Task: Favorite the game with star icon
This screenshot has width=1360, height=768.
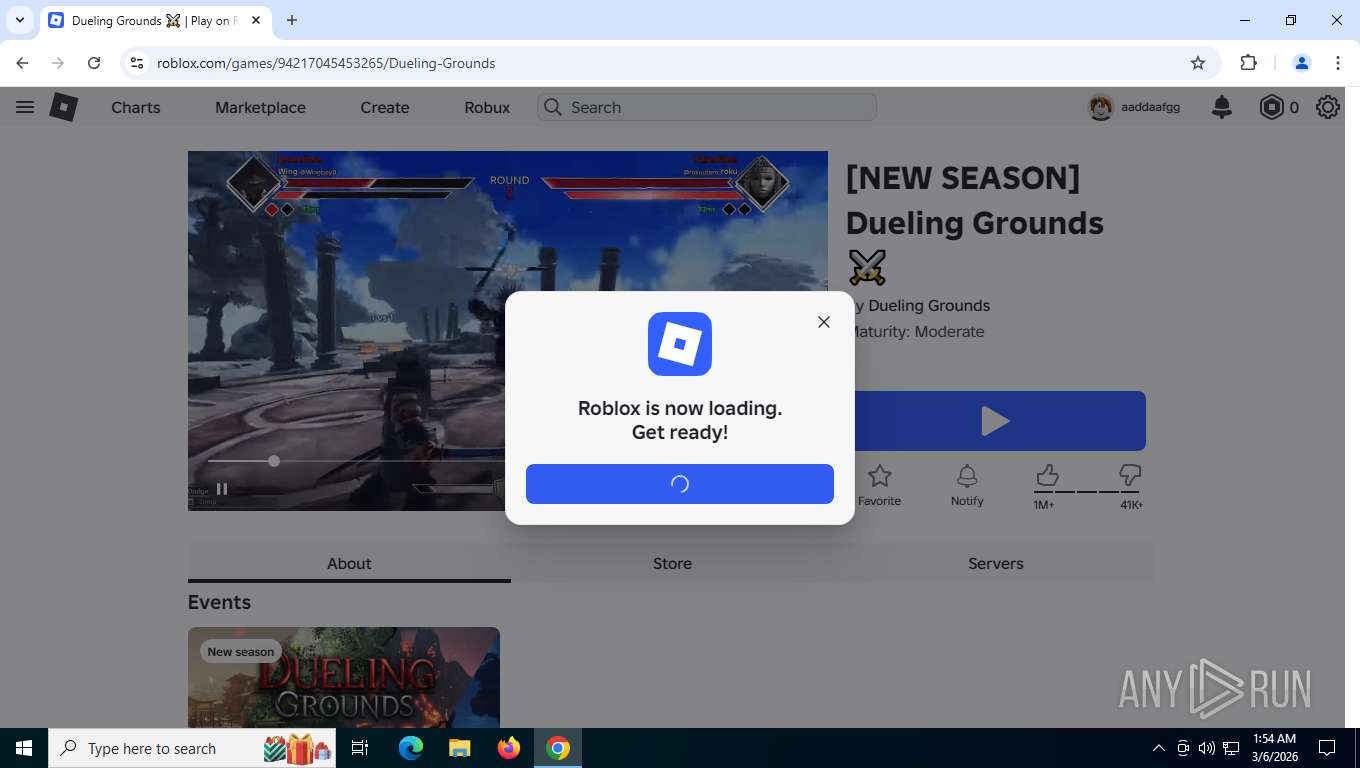Action: point(879,486)
